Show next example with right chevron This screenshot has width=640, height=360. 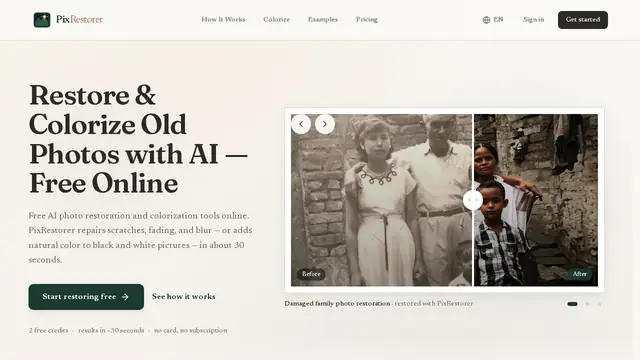[325, 124]
